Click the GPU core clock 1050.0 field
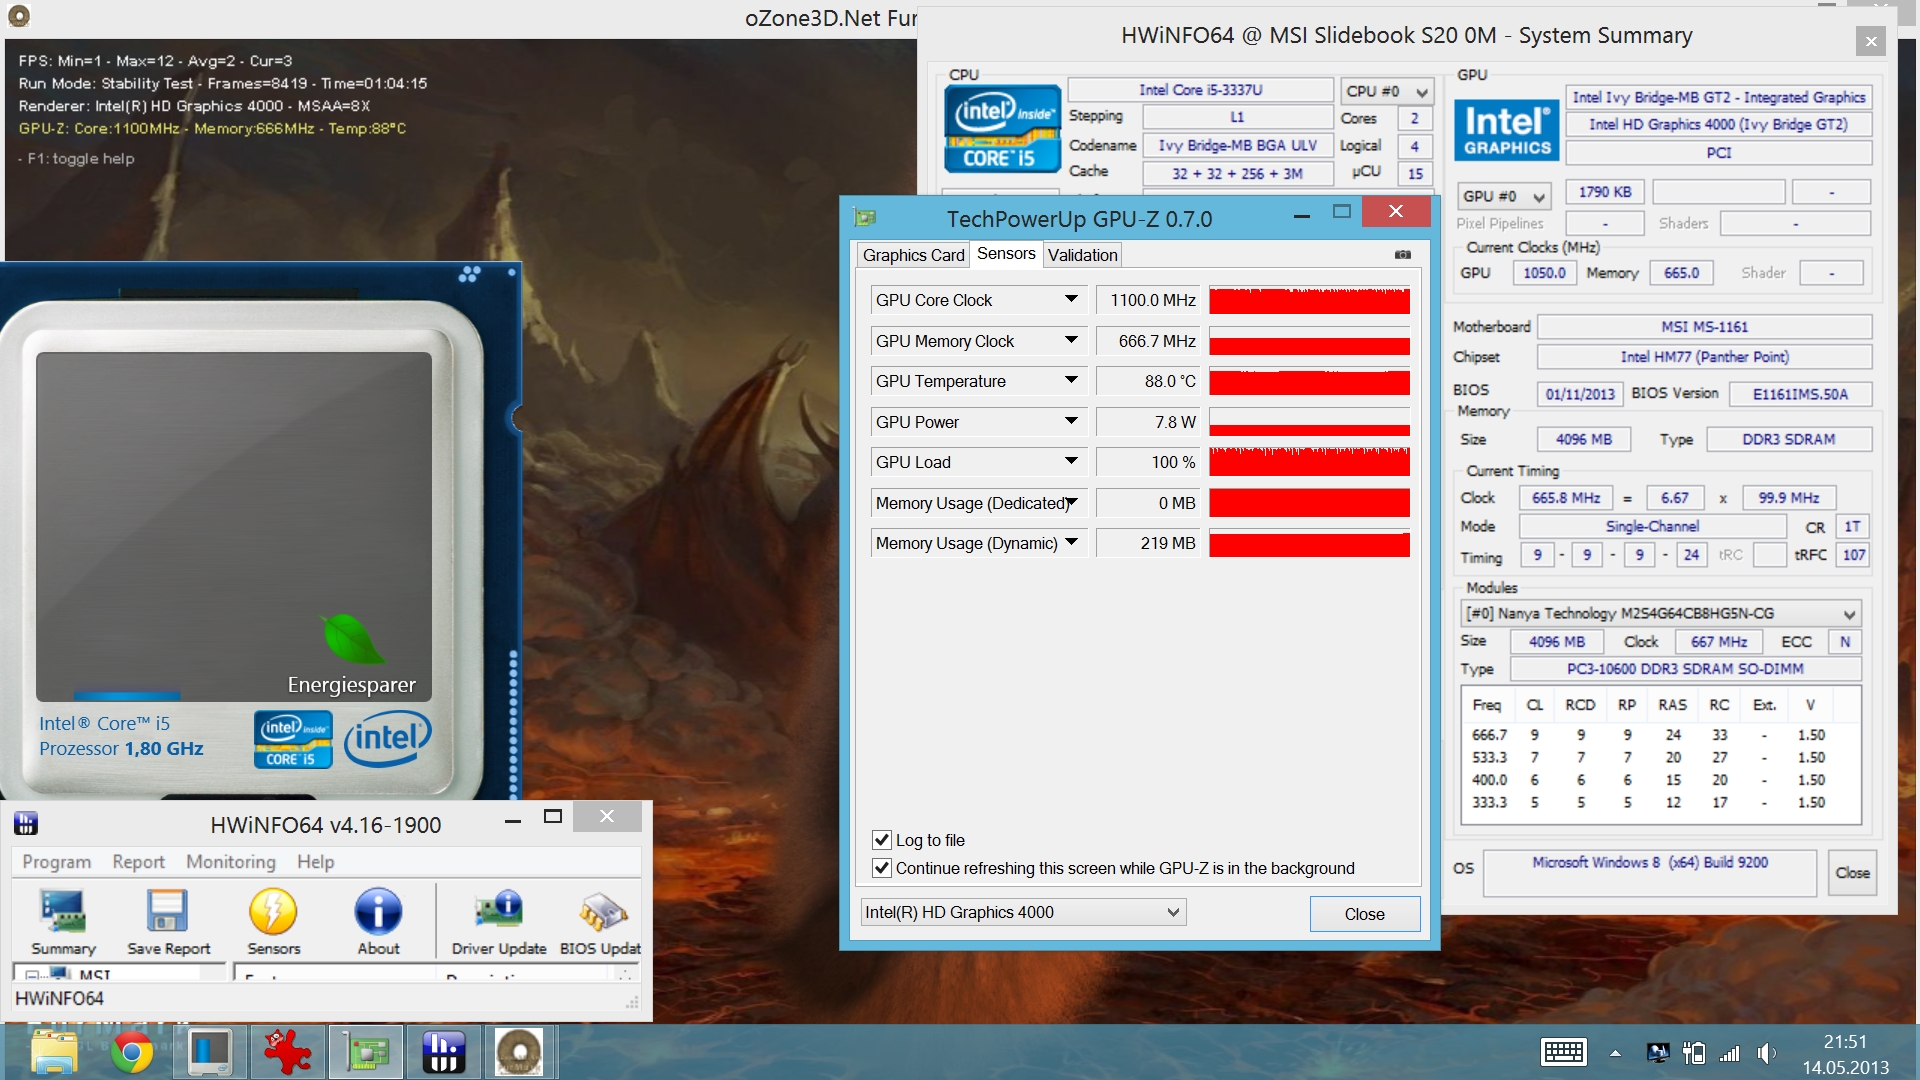Viewport: 1920px width, 1080px height. point(1545,273)
